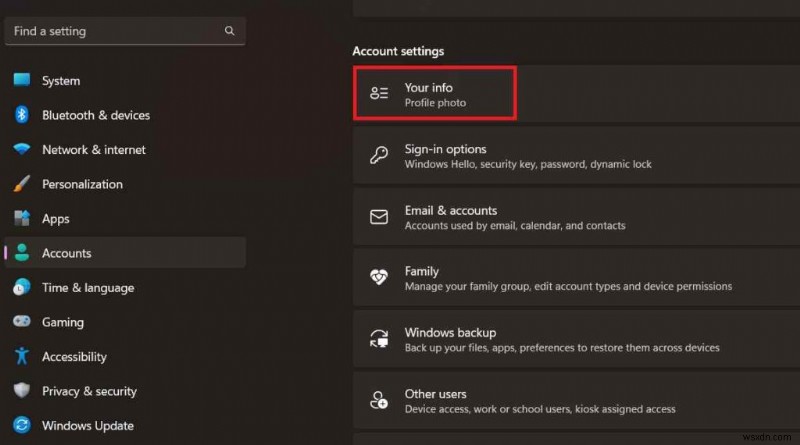The width and height of the screenshot is (800, 445).
Task: Open Email & accounts settings
Action: 576,216
